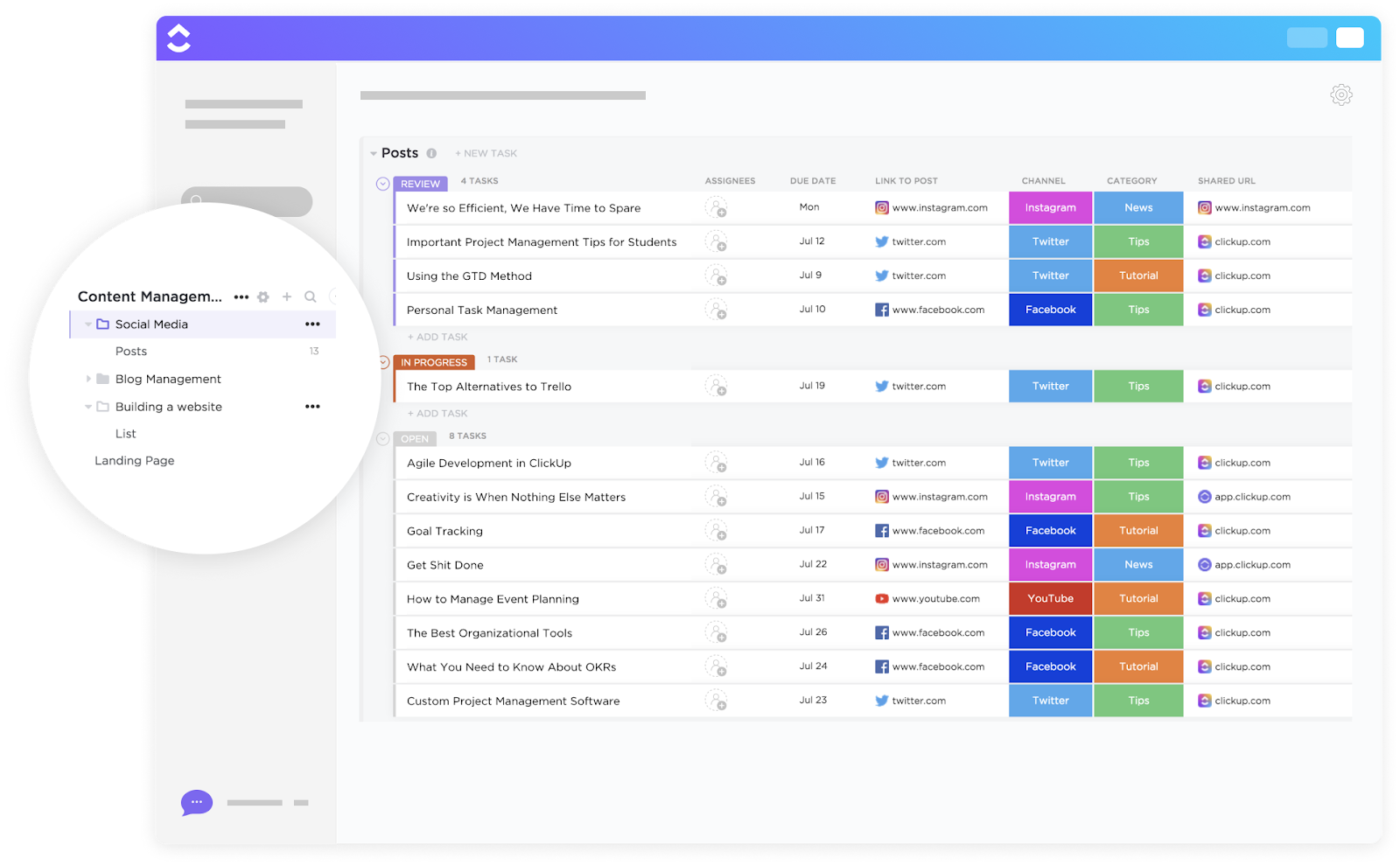The width and height of the screenshot is (1400, 865).
Task: Click the red YouTube channel label
Action: tap(1050, 599)
